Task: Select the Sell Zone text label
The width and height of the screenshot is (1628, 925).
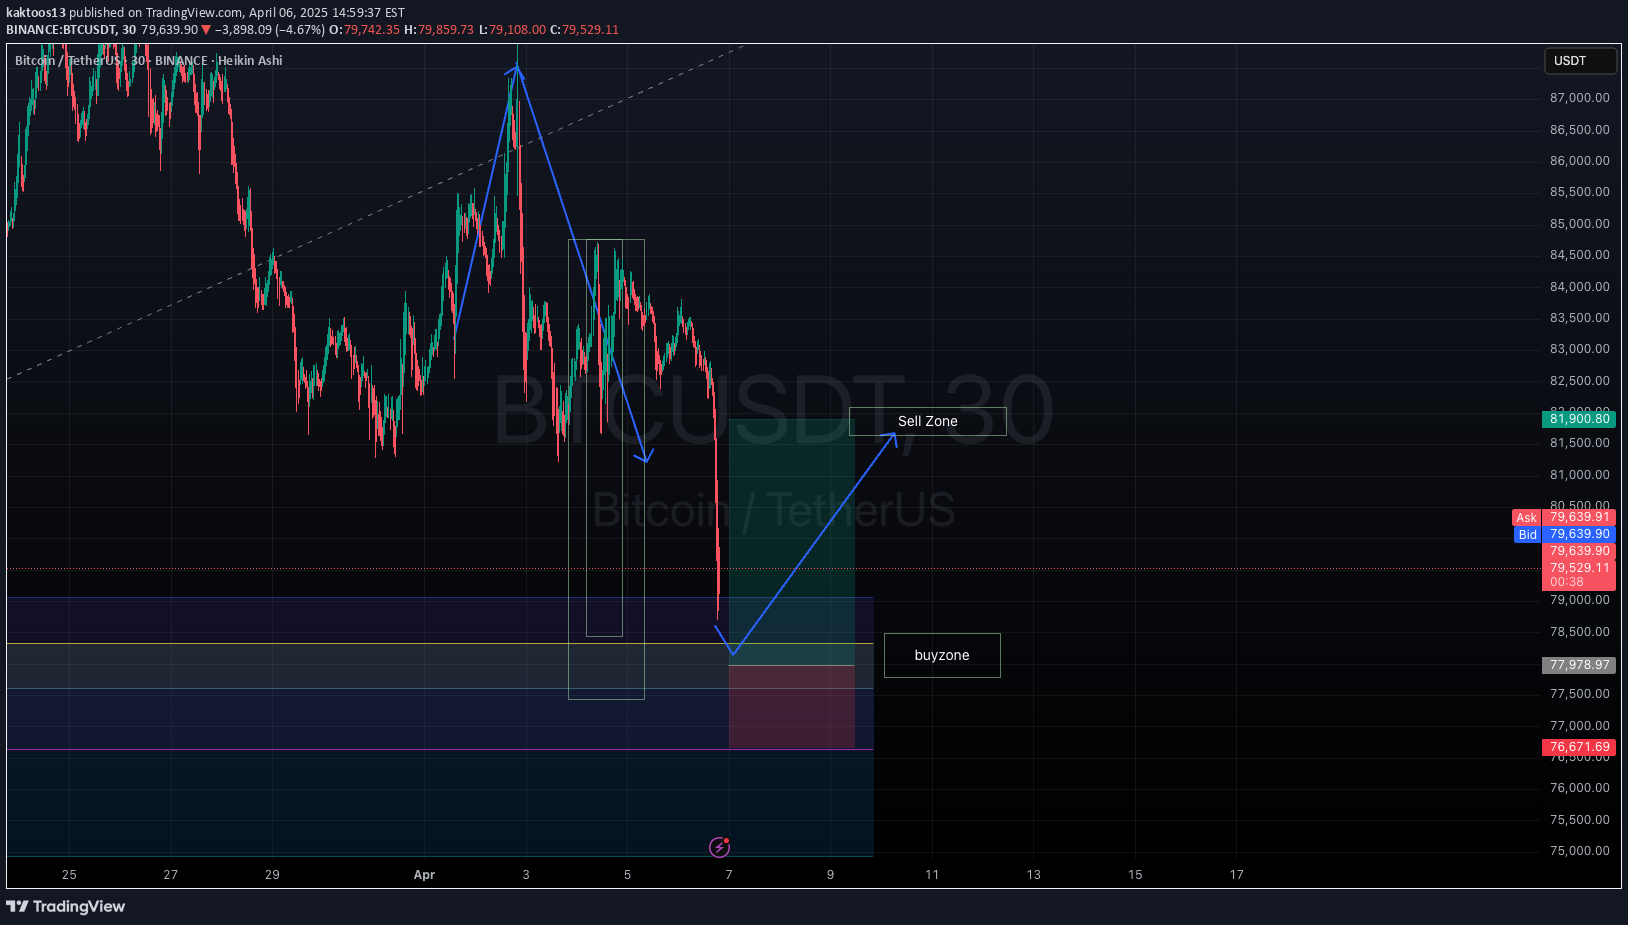Action: [x=927, y=421]
